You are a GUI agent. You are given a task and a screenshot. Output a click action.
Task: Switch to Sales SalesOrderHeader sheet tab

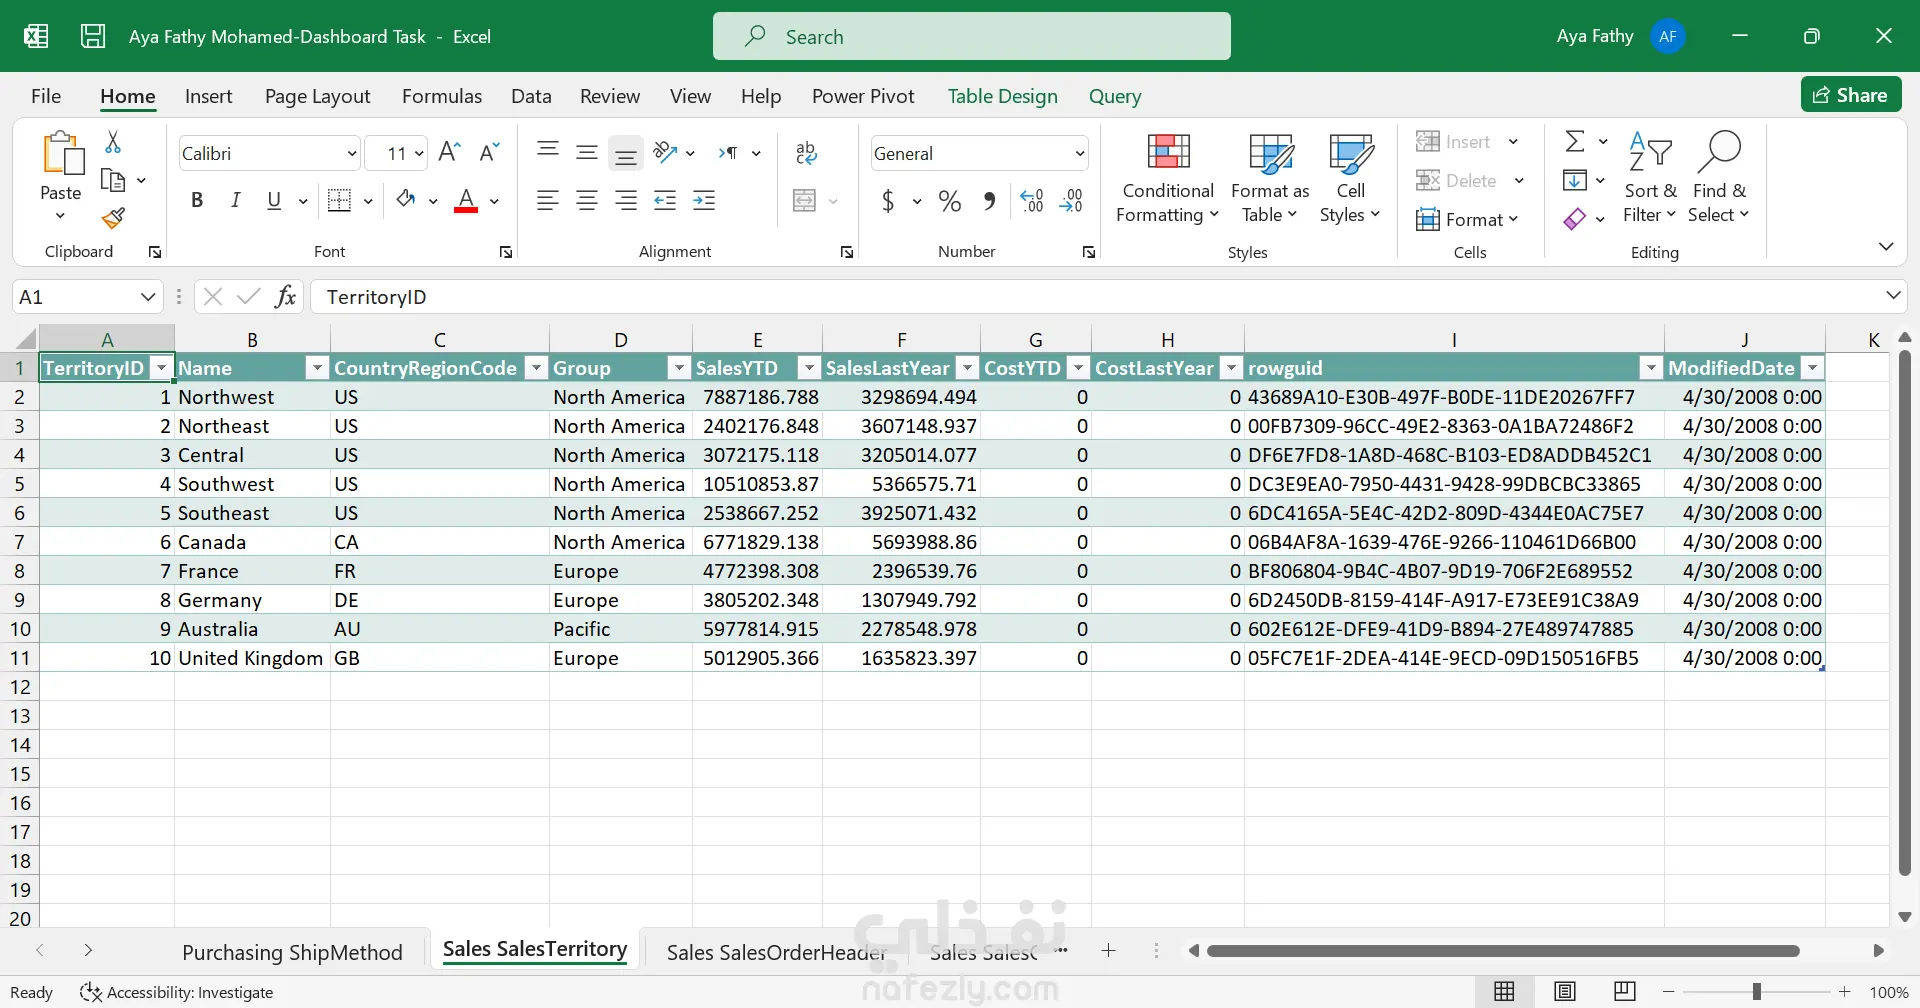click(776, 952)
